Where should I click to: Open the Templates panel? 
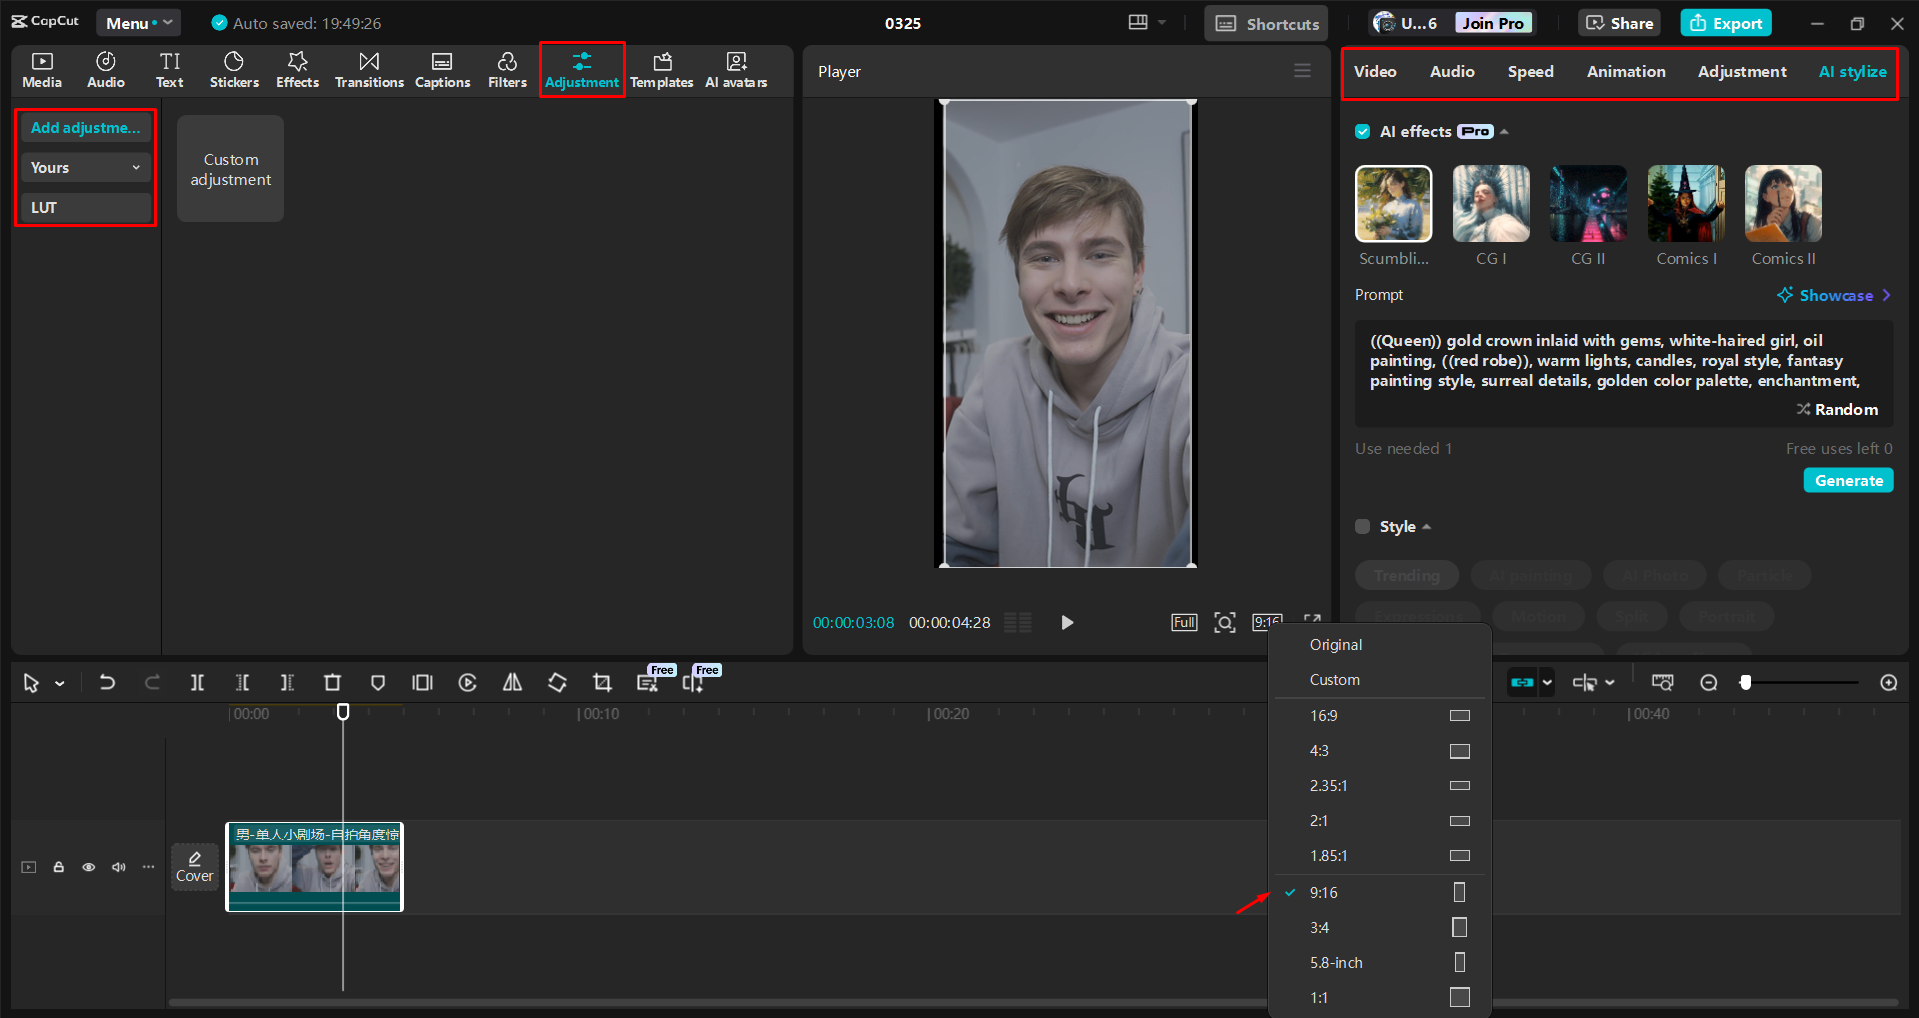662,69
